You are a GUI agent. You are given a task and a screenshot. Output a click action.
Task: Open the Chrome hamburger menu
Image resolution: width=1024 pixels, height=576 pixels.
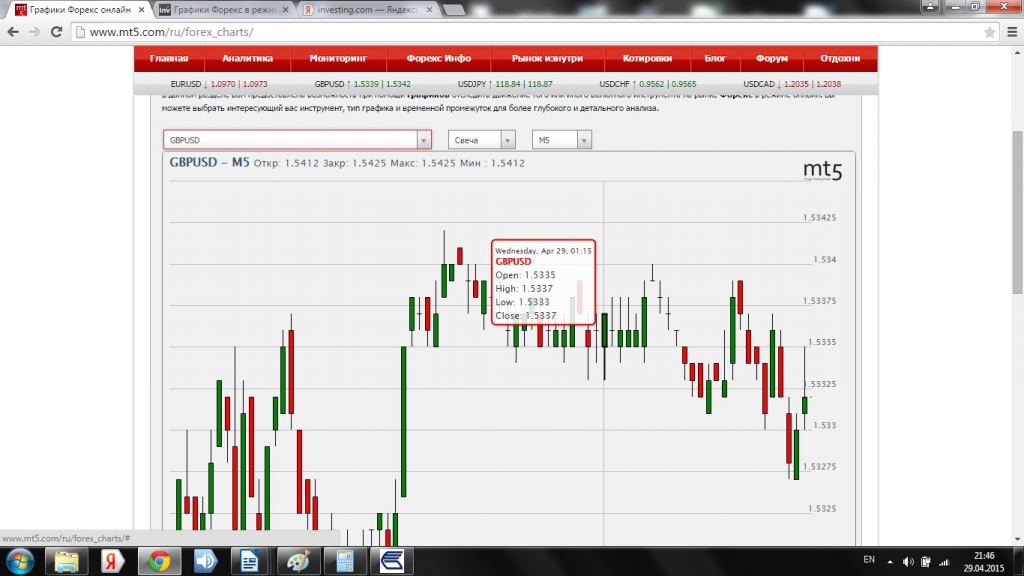tap(1011, 31)
